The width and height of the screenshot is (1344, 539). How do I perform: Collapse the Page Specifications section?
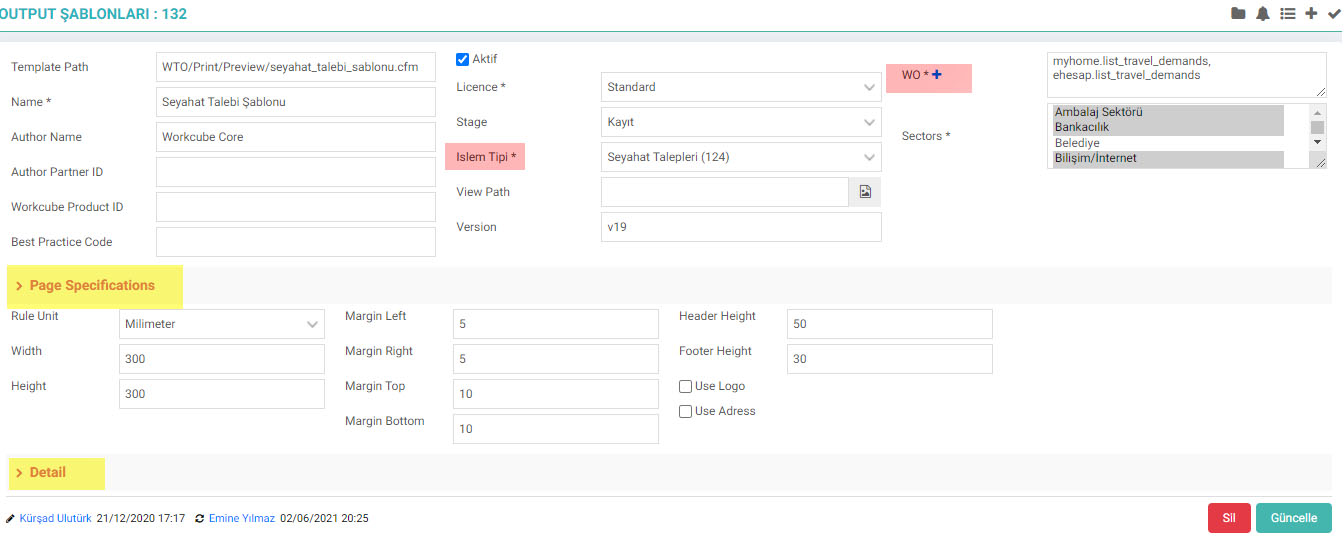[x=85, y=286]
